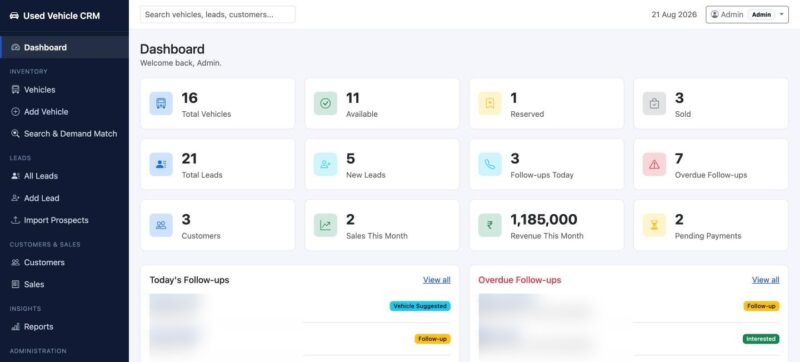
Task: Click the Reports bar chart icon
Action: tap(15, 327)
